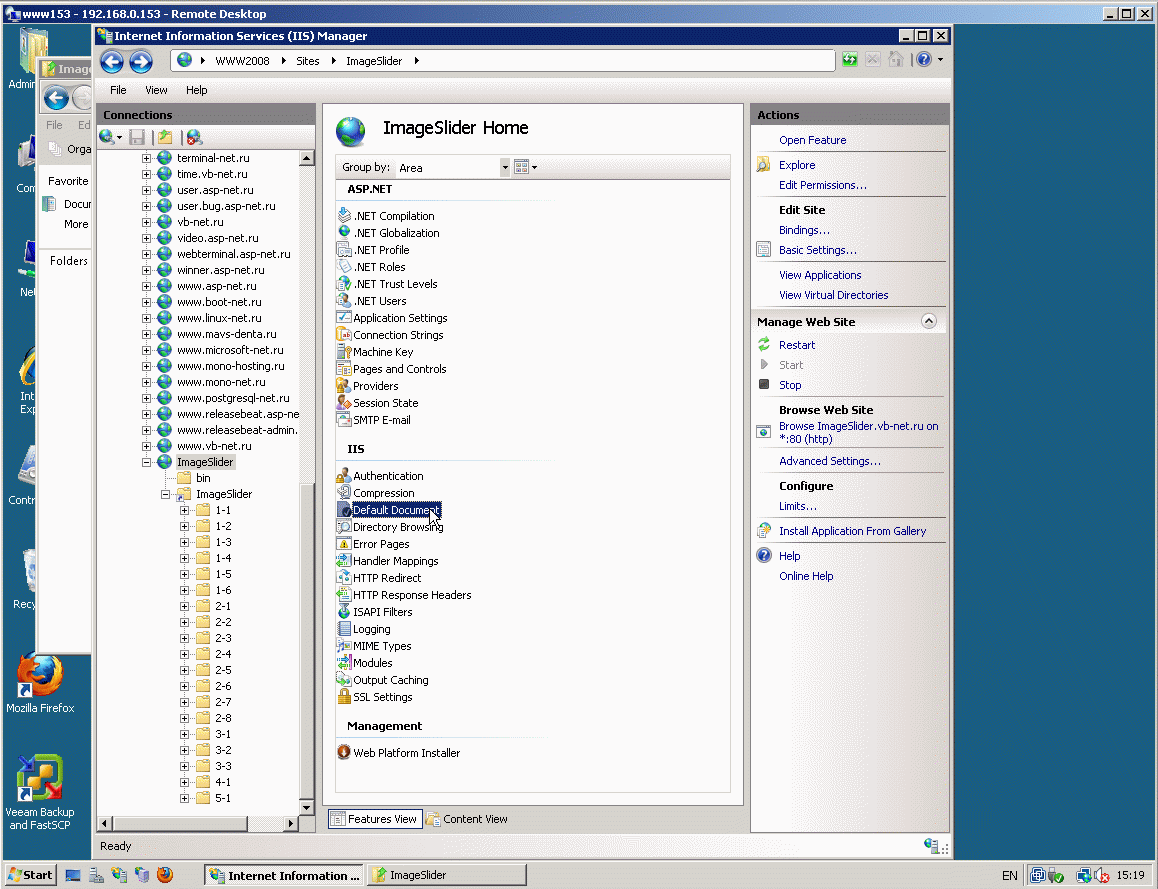Switch to ImageSlider window in taskbar
1158x889 pixels.
[x=448, y=875]
